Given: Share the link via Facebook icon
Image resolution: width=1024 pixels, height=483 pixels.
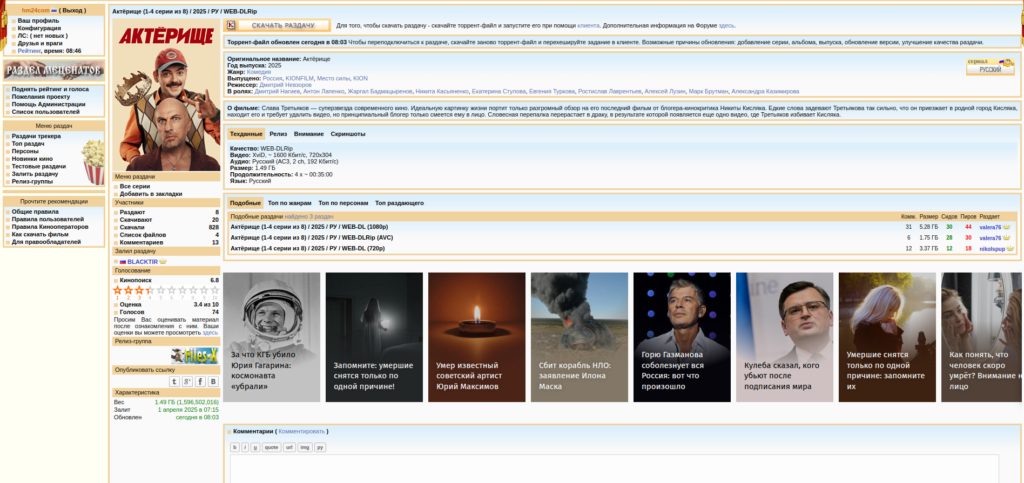Looking at the screenshot, I should [200, 381].
